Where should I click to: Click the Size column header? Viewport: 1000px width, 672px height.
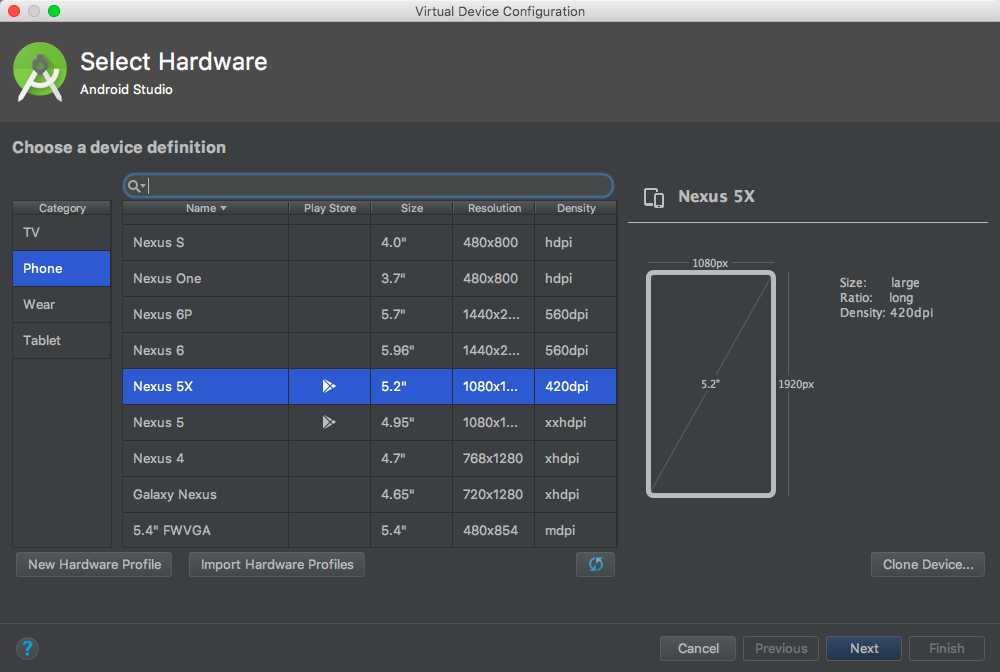click(411, 208)
